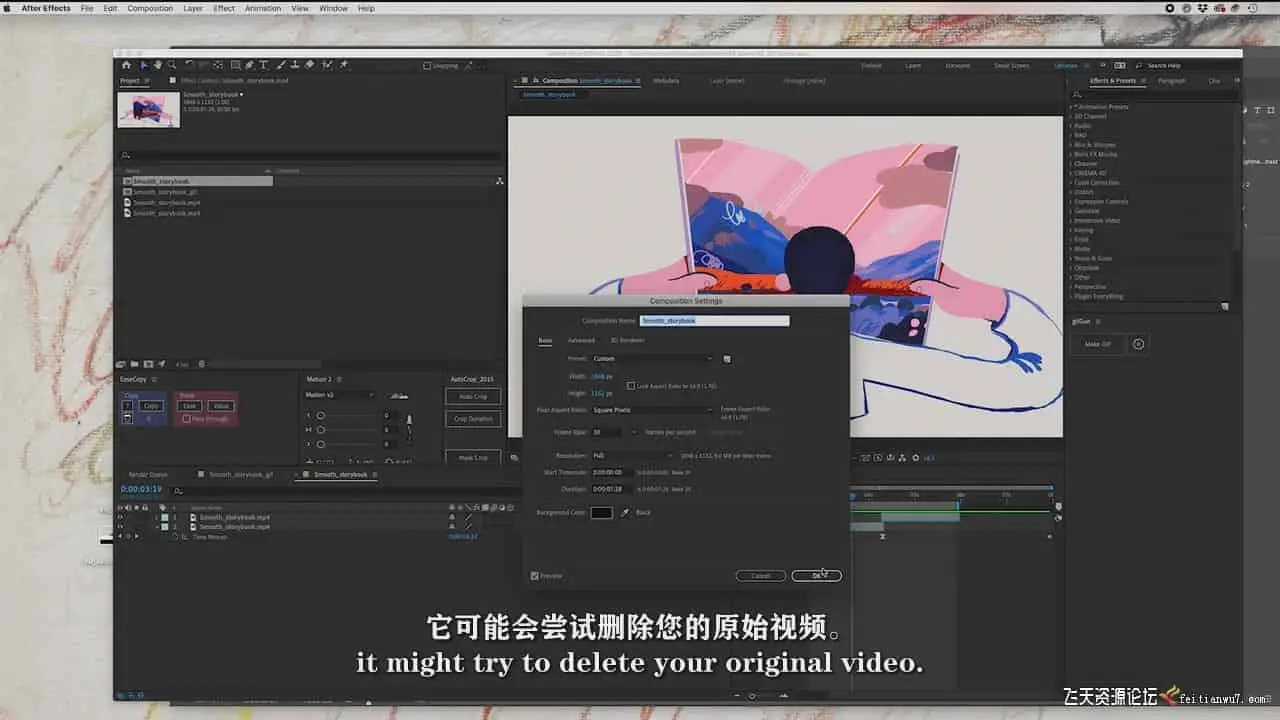Select the Roto Brush tool
This screenshot has width=1280, height=720.
coord(327,65)
